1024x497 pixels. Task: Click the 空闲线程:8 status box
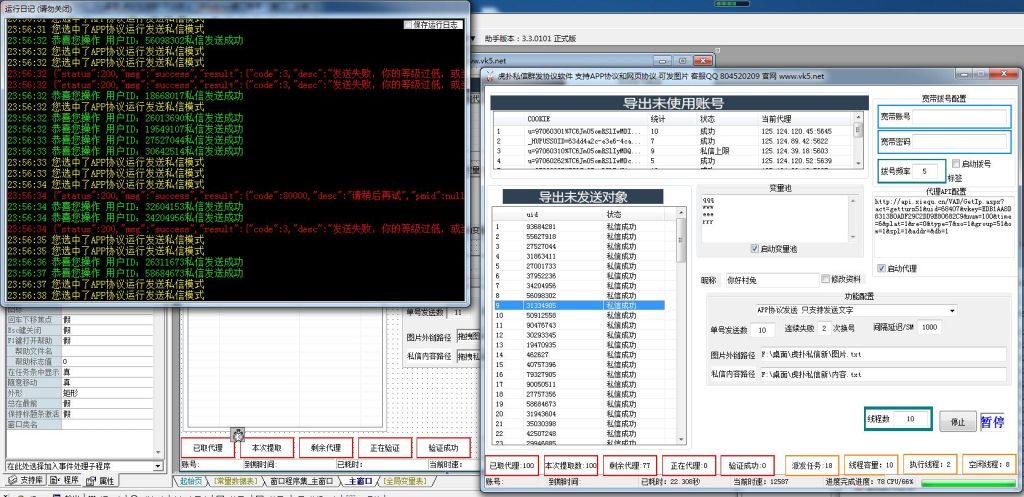[x=990, y=464]
